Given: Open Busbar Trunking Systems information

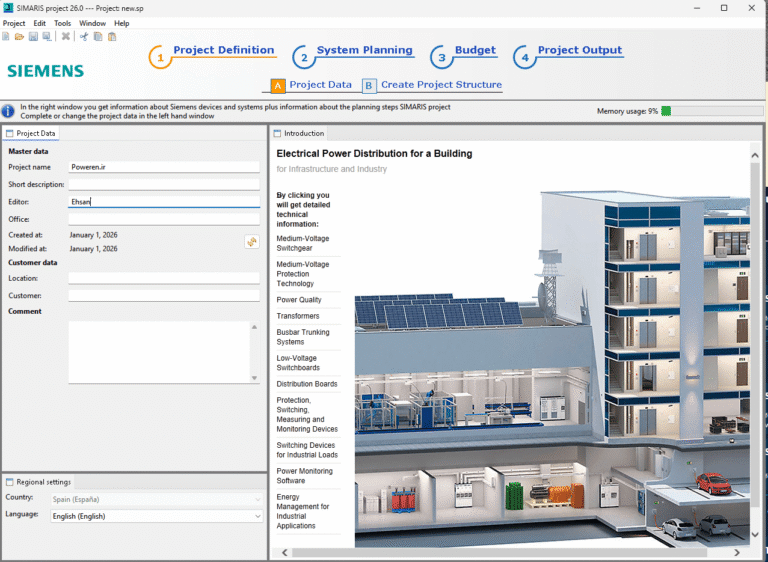Looking at the screenshot, I should [x=303, y=337].
